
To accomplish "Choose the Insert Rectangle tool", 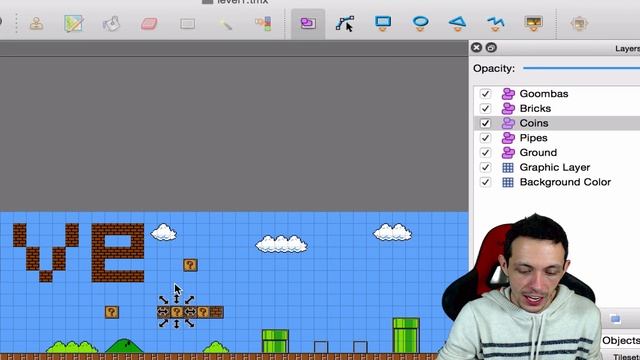I will click(383, 24).
